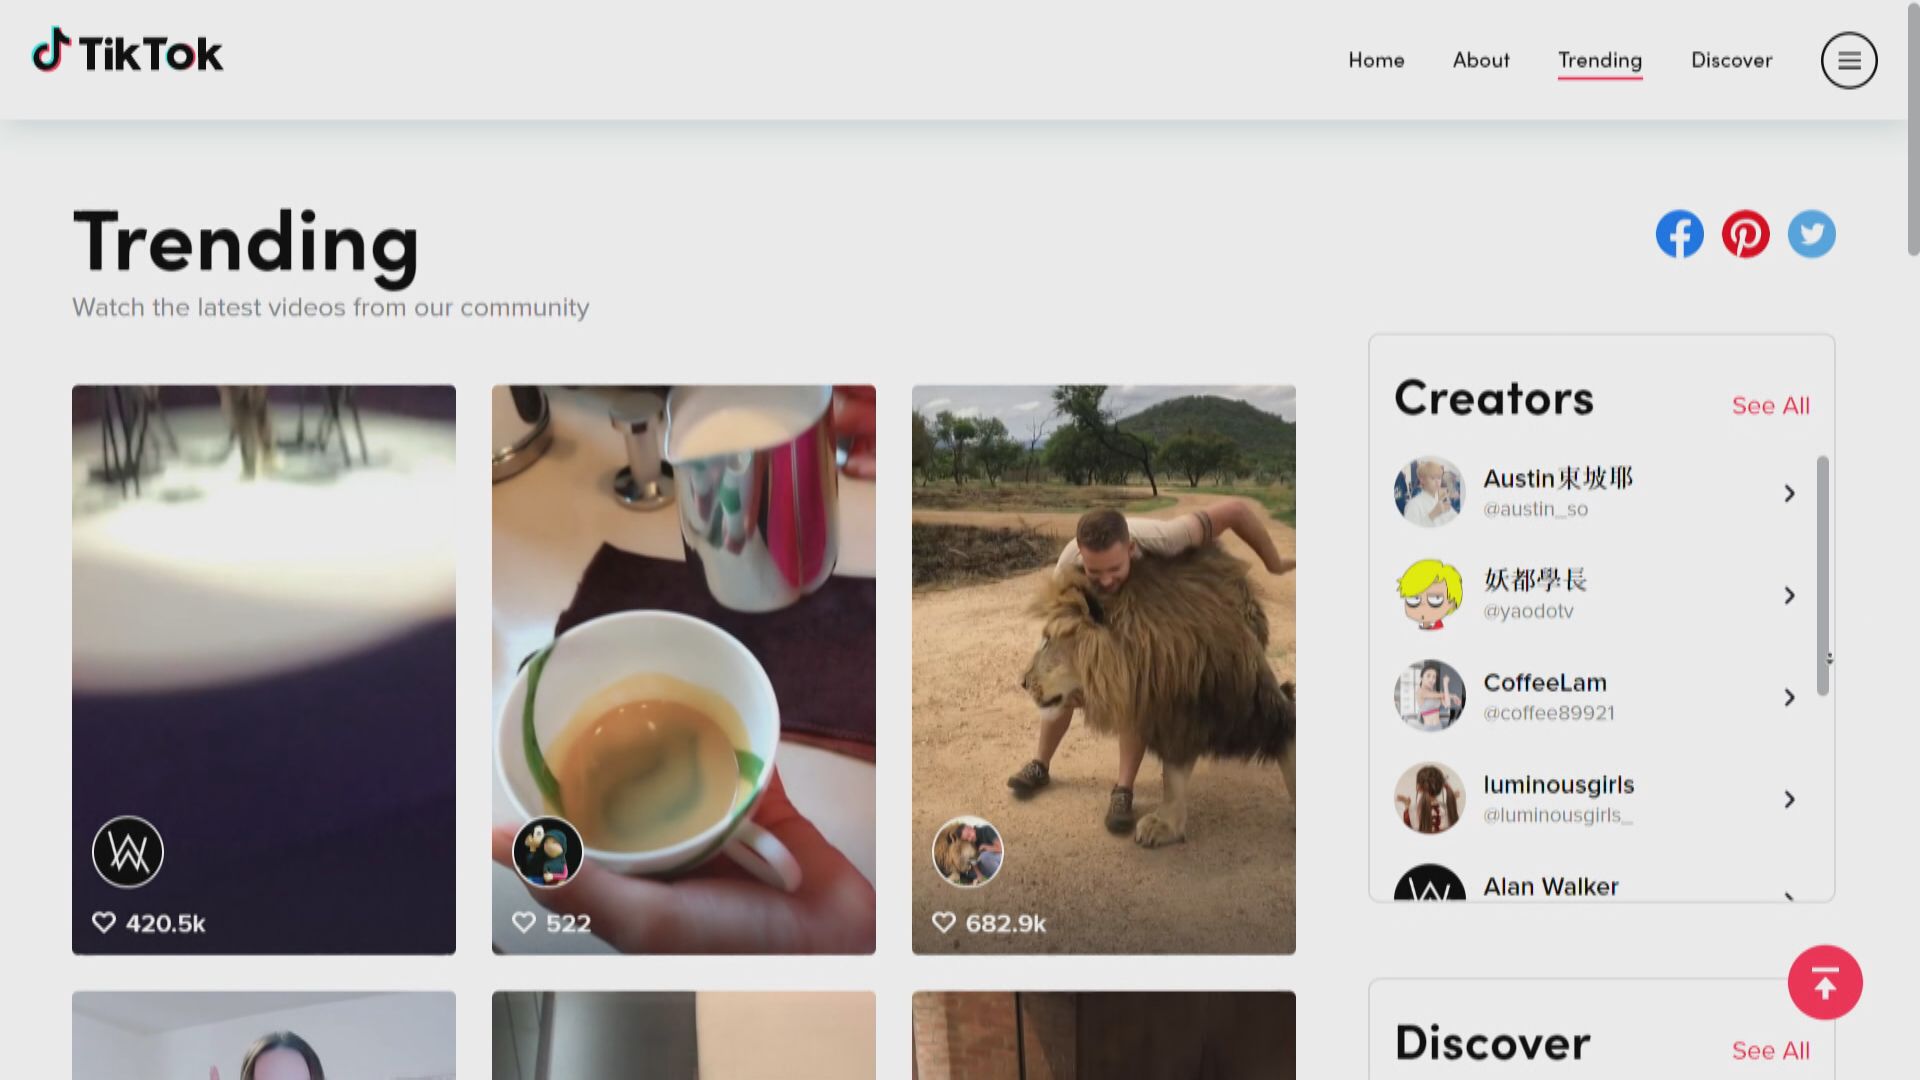1920x1080 pixels.
Task: Expand the CoffeeLam creator arrow
Action: pyautogui.click(x=1789, y=697)
